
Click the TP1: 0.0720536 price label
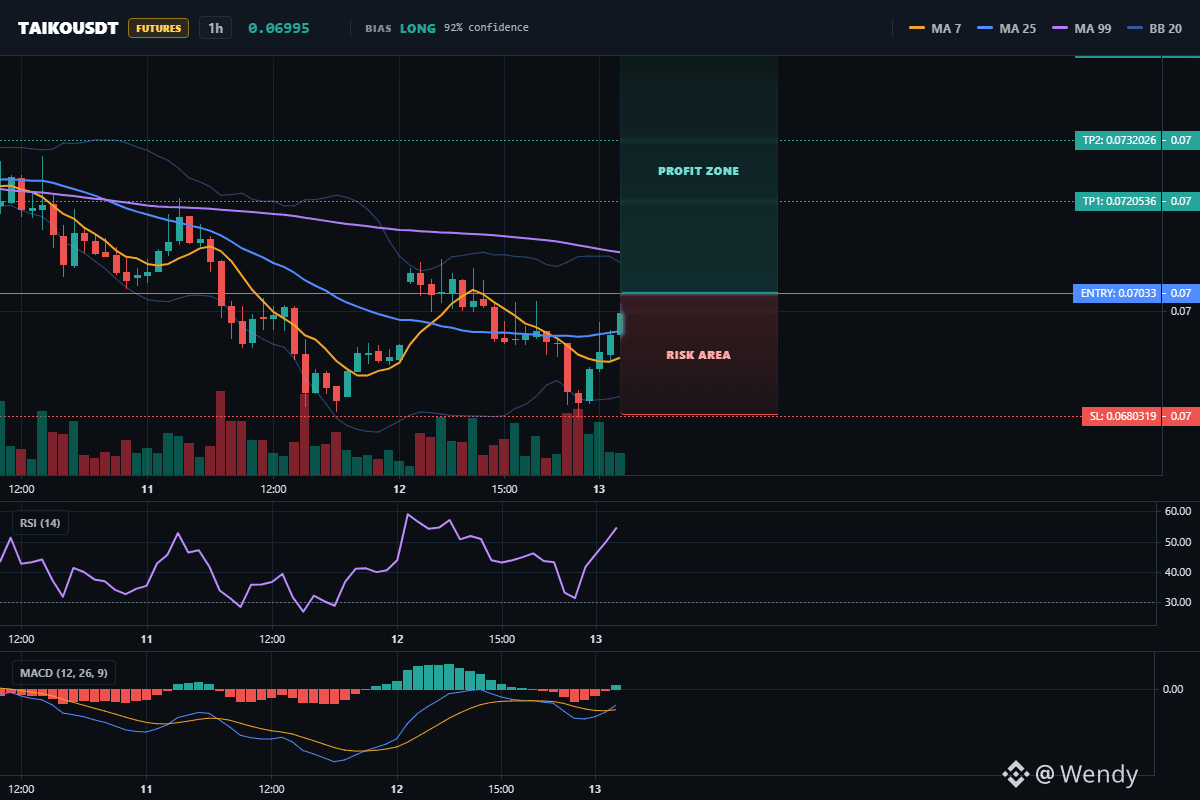1118,201
